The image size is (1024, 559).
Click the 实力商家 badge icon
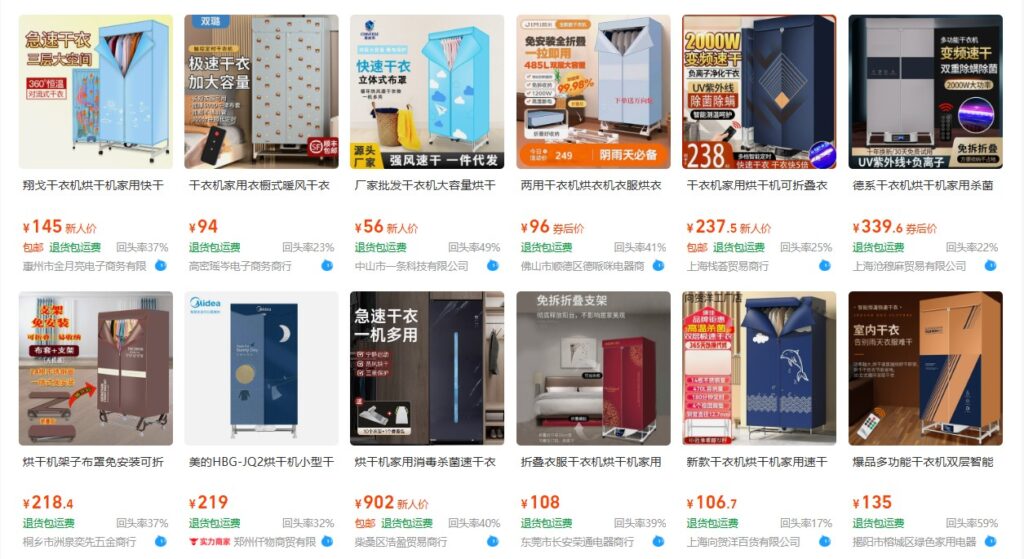point(210,542)
